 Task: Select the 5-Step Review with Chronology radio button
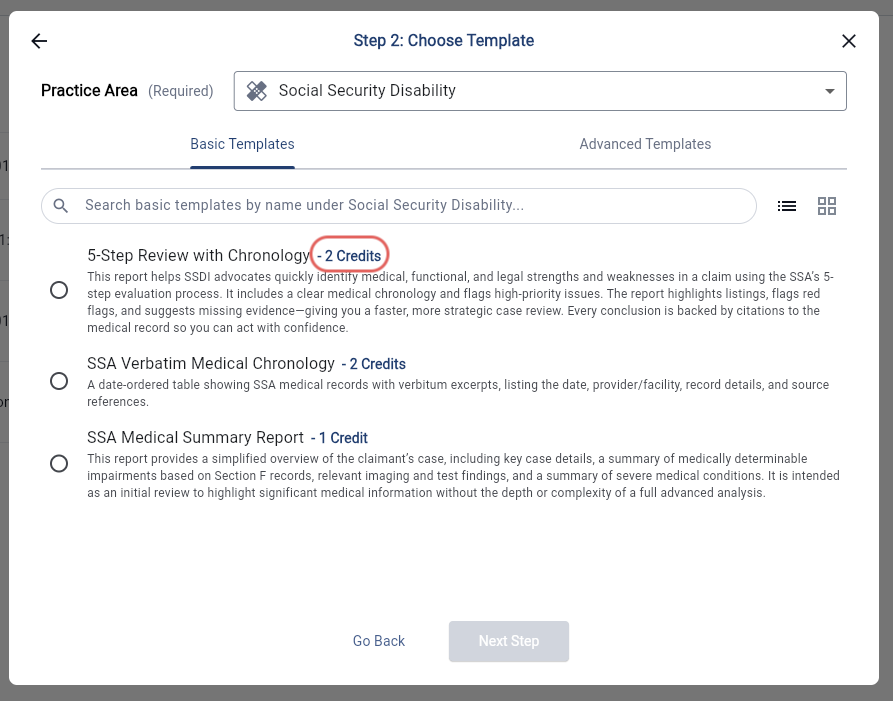tap(59, 290)
